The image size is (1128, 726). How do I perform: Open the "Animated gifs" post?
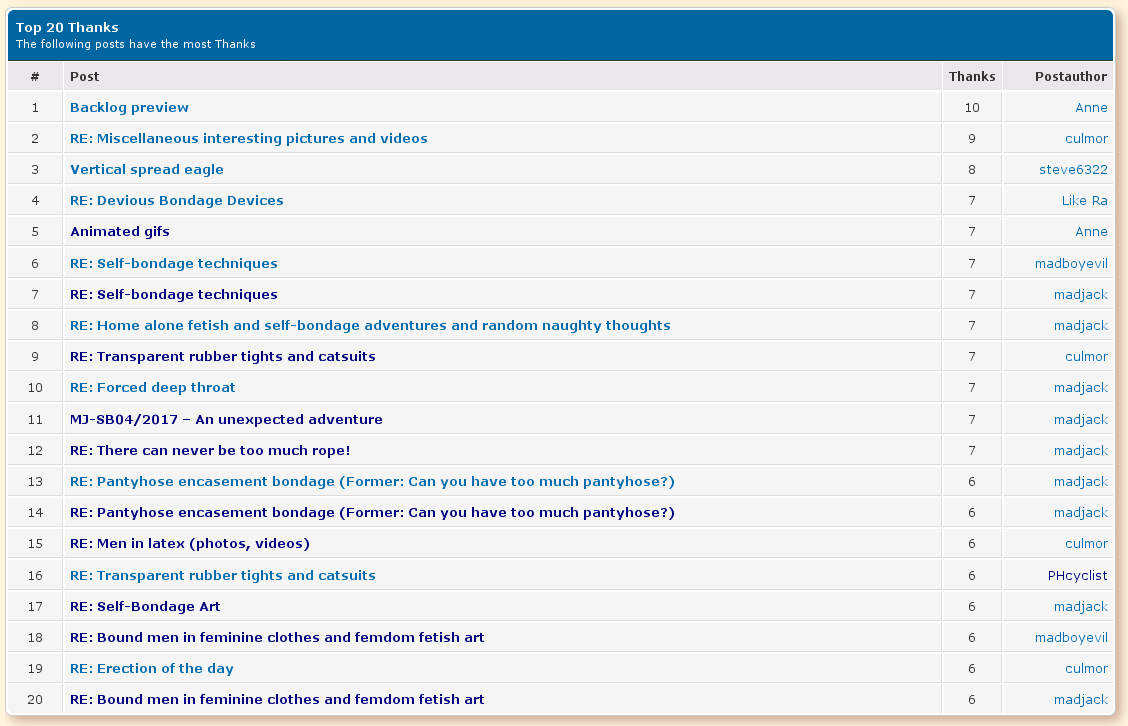[119, 231]
